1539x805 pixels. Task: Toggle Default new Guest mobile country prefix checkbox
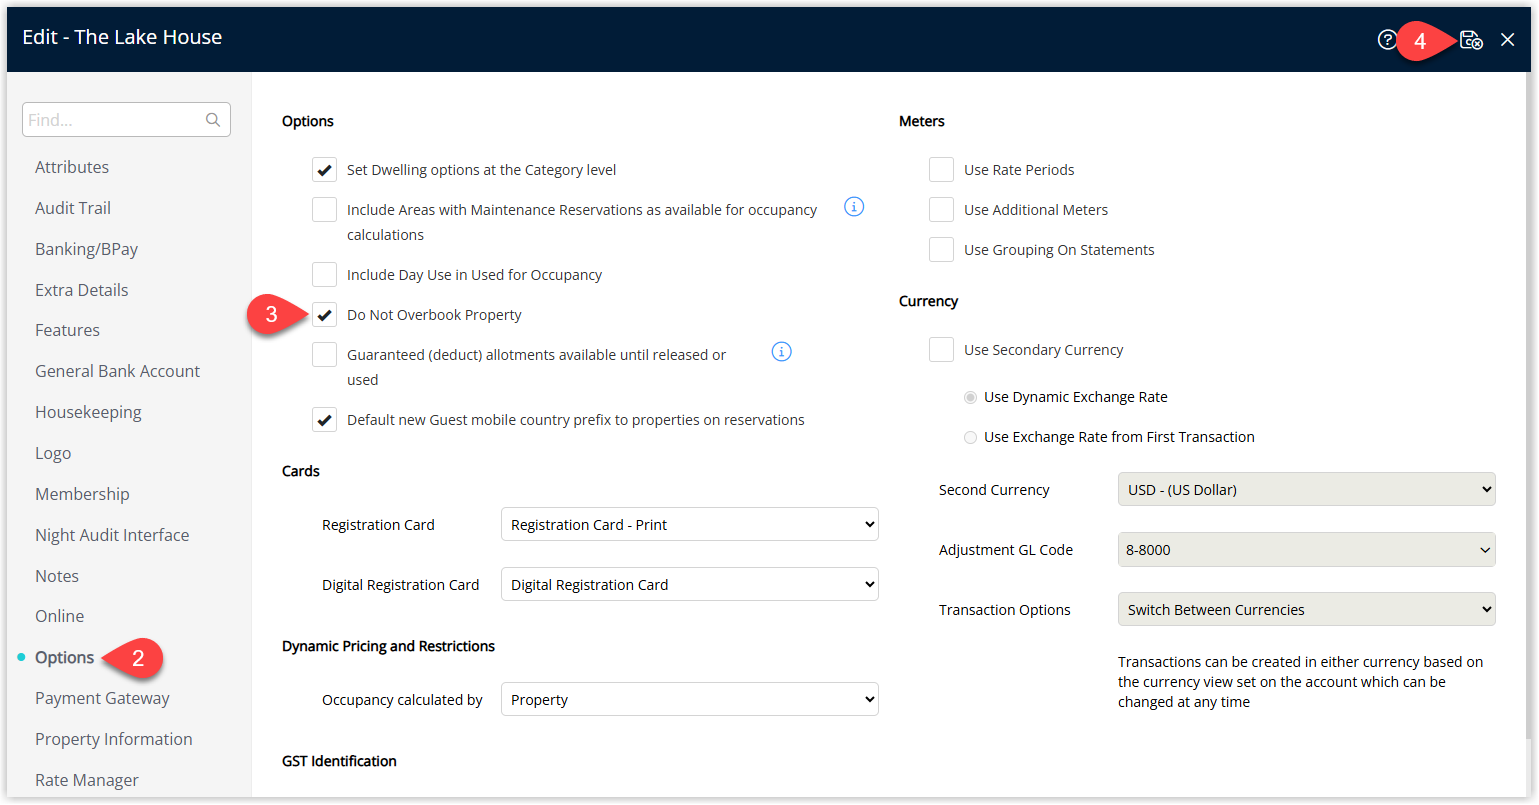coord(325,420)
